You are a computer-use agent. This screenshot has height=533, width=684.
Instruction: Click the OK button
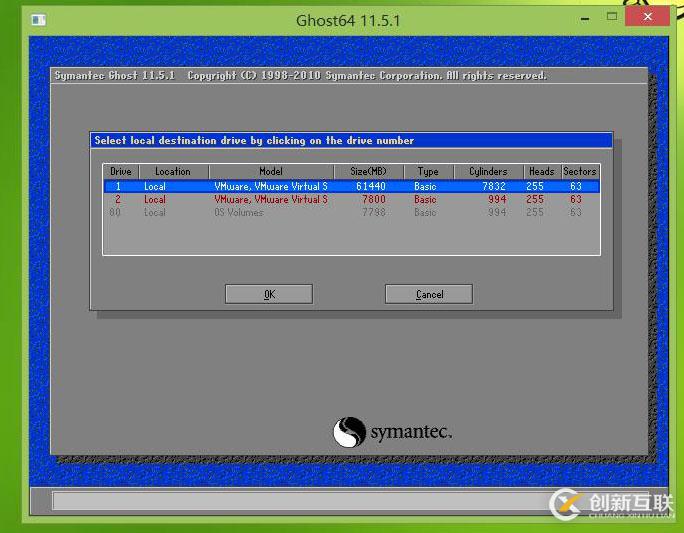point(269,294)
